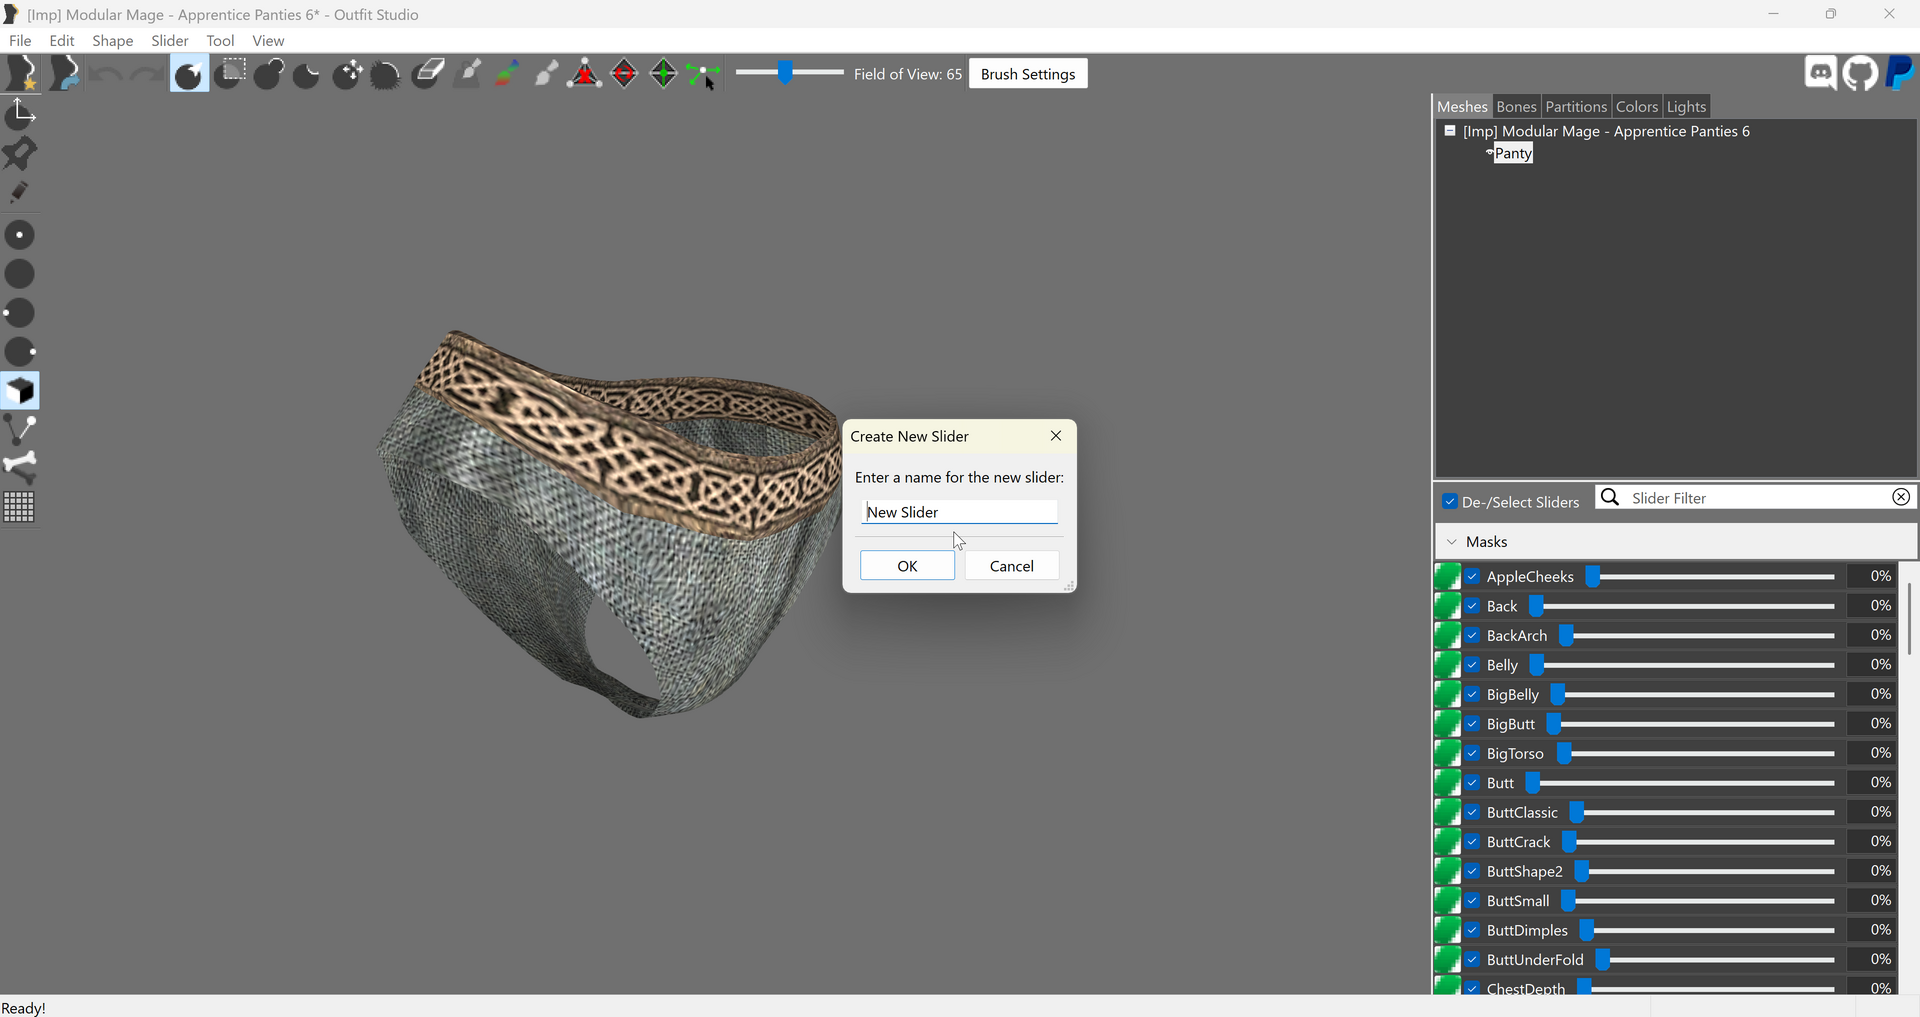The height and width of the screenshot is (1017, 1920).
Task: Pick the Mask brush tool
Action: [x=230, y=74]
